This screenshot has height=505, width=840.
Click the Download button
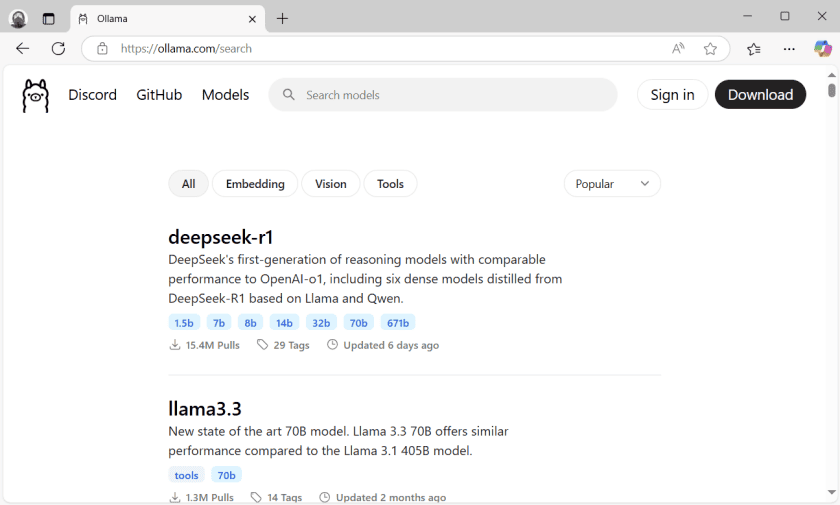pos(760,95)
